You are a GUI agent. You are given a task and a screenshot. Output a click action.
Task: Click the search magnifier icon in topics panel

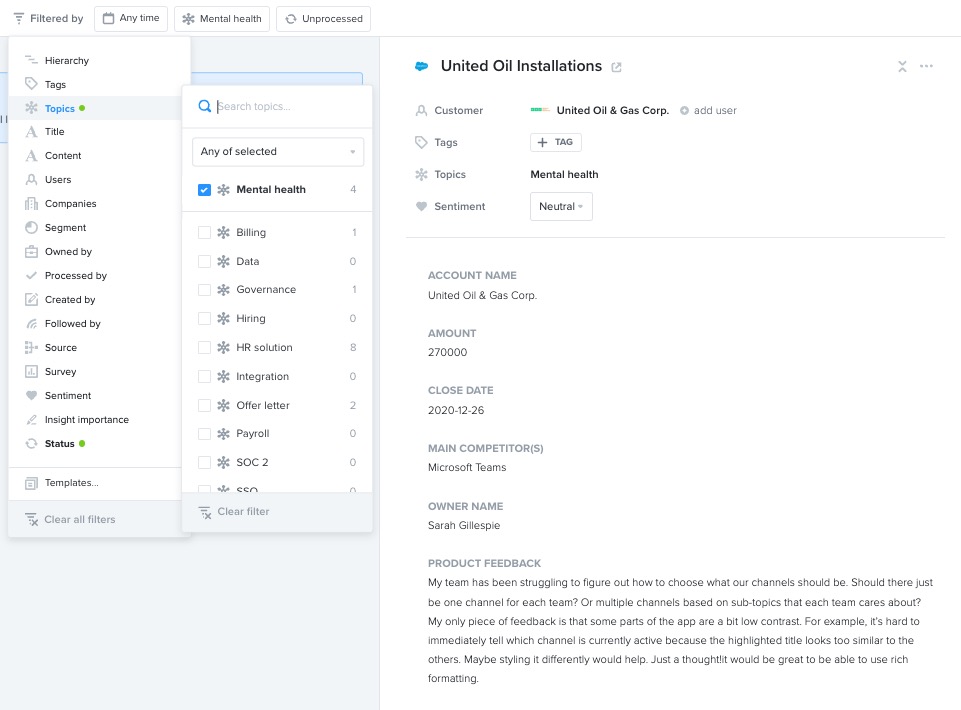205,106
